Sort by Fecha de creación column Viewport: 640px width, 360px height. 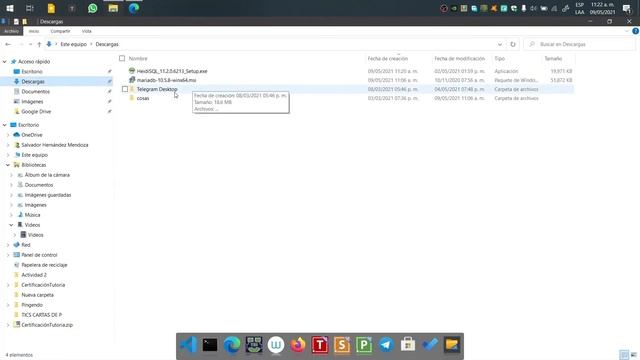pos(388,58)
